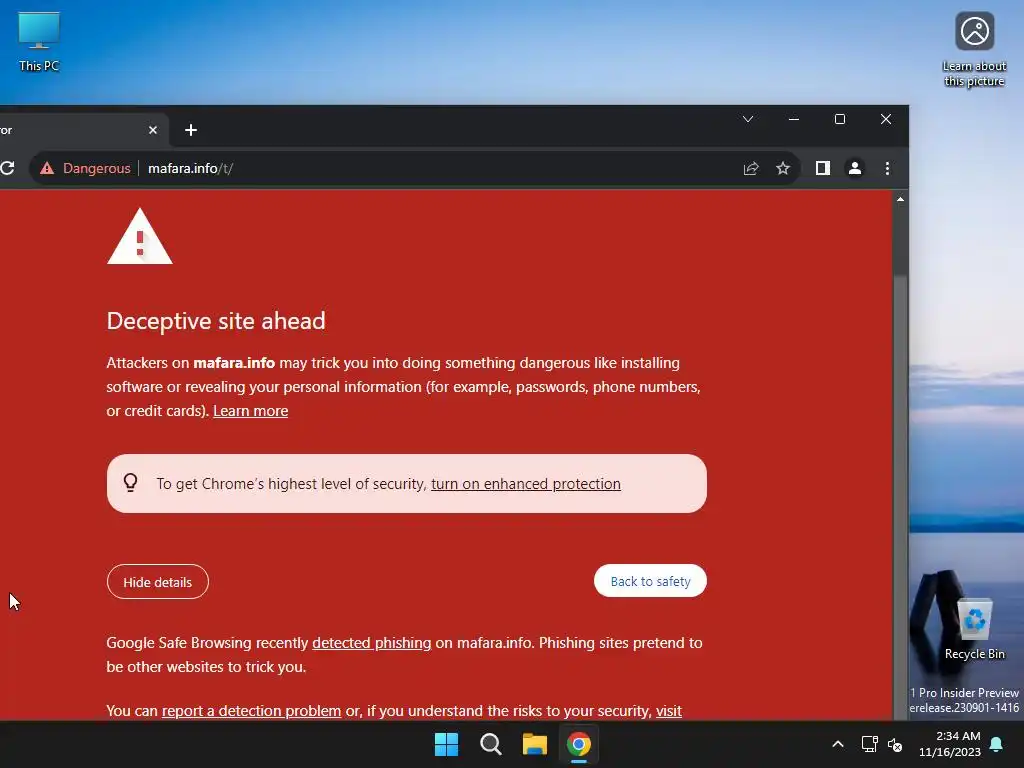Open notifications bell icon
The height and width of the screenshot is (768, 1024).
tap(997, 744)
